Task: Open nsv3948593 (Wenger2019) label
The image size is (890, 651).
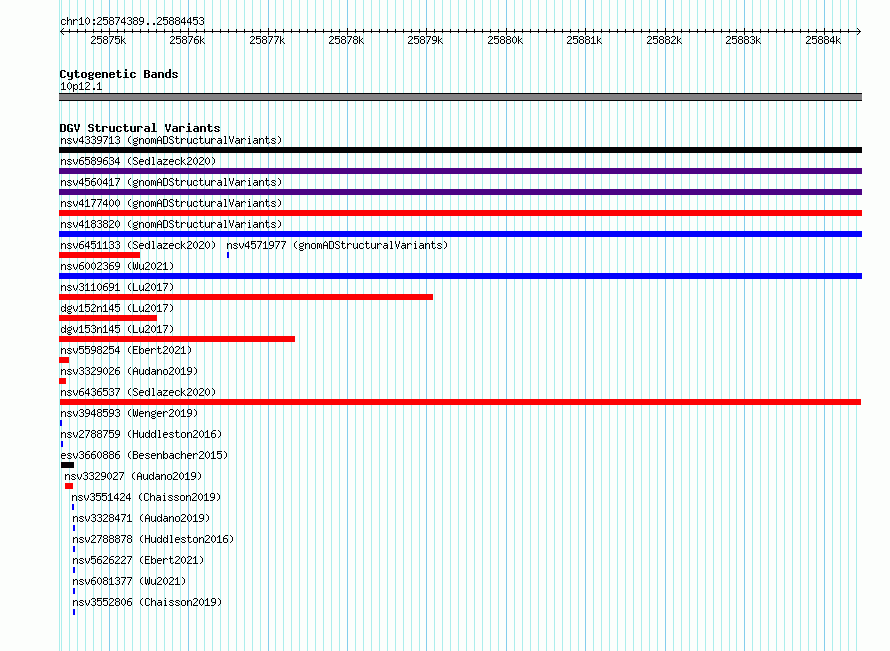Action: click(129, 413)
